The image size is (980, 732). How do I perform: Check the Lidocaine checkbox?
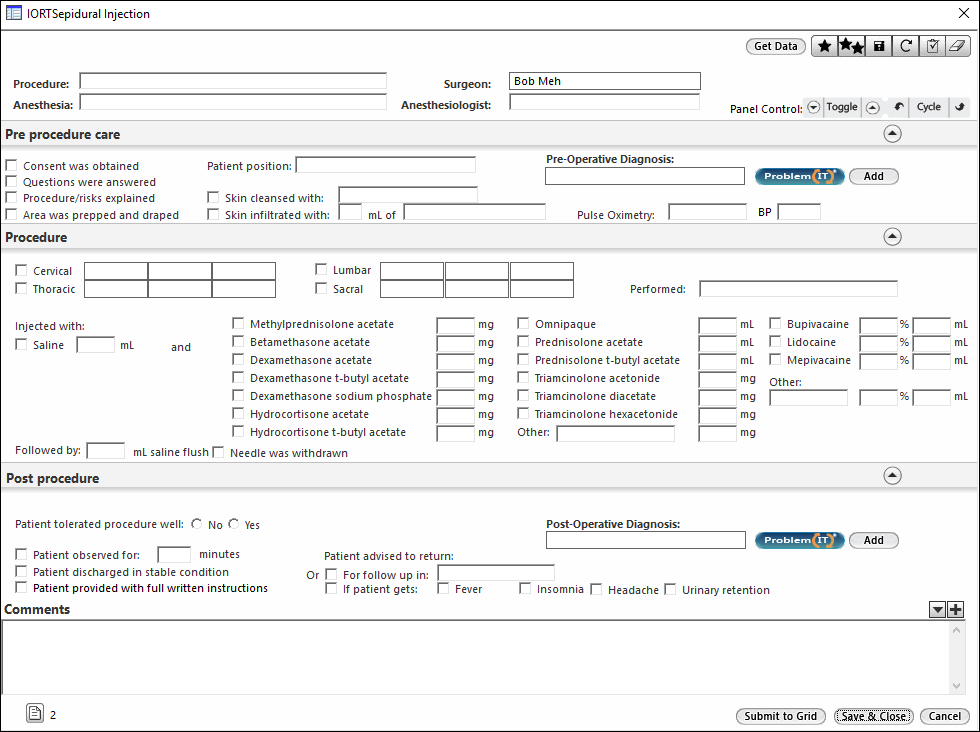[x=776, y=341]
